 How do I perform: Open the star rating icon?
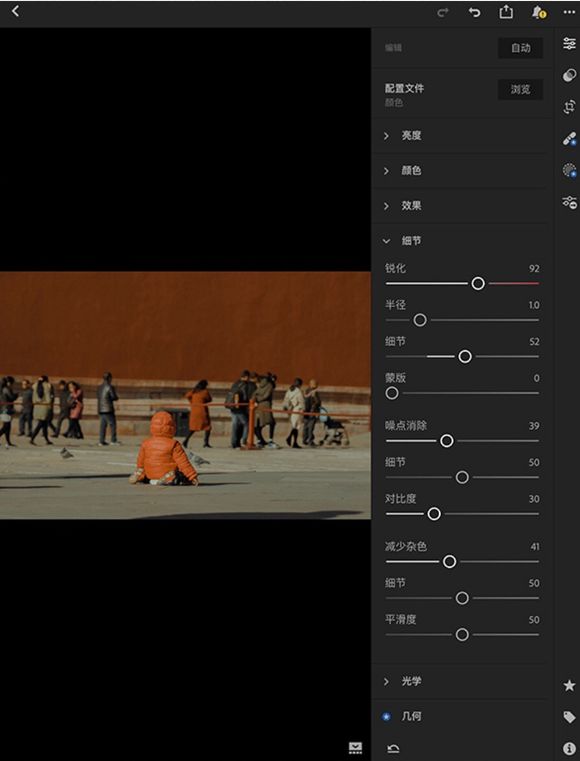coord(569,685)
